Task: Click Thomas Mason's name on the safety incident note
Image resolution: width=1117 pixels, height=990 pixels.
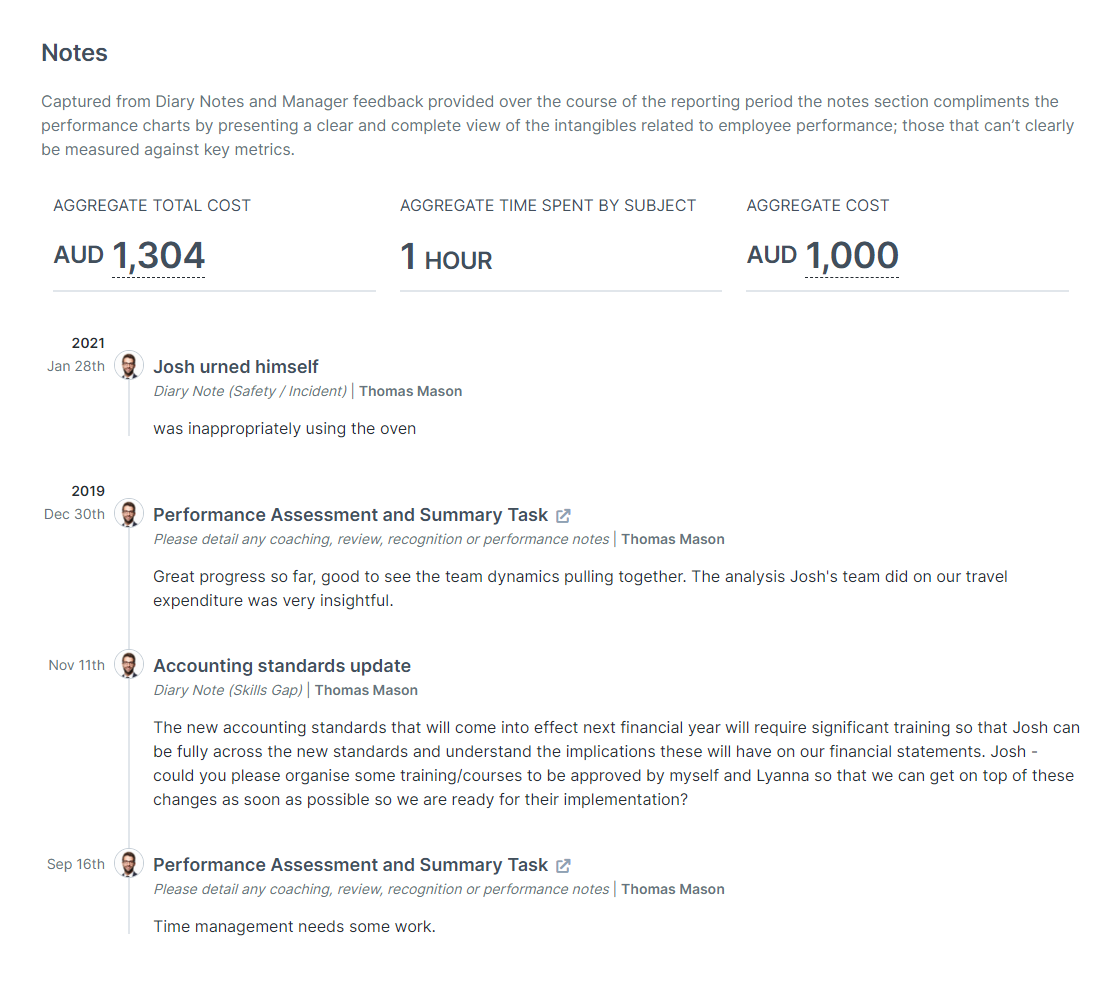Action: (x=410, y=391)
